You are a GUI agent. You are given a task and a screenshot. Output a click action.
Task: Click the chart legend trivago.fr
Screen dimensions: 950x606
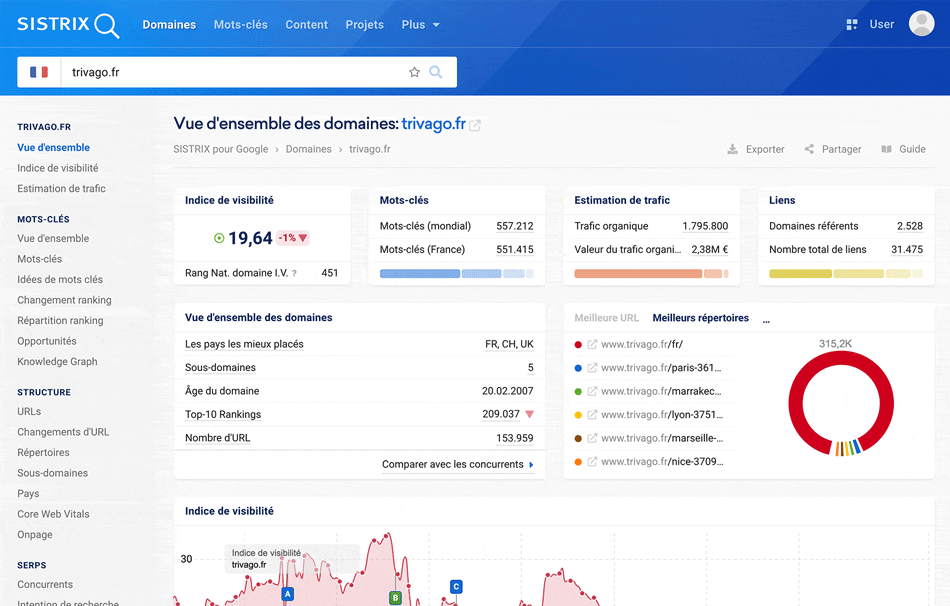coord(248,565)
